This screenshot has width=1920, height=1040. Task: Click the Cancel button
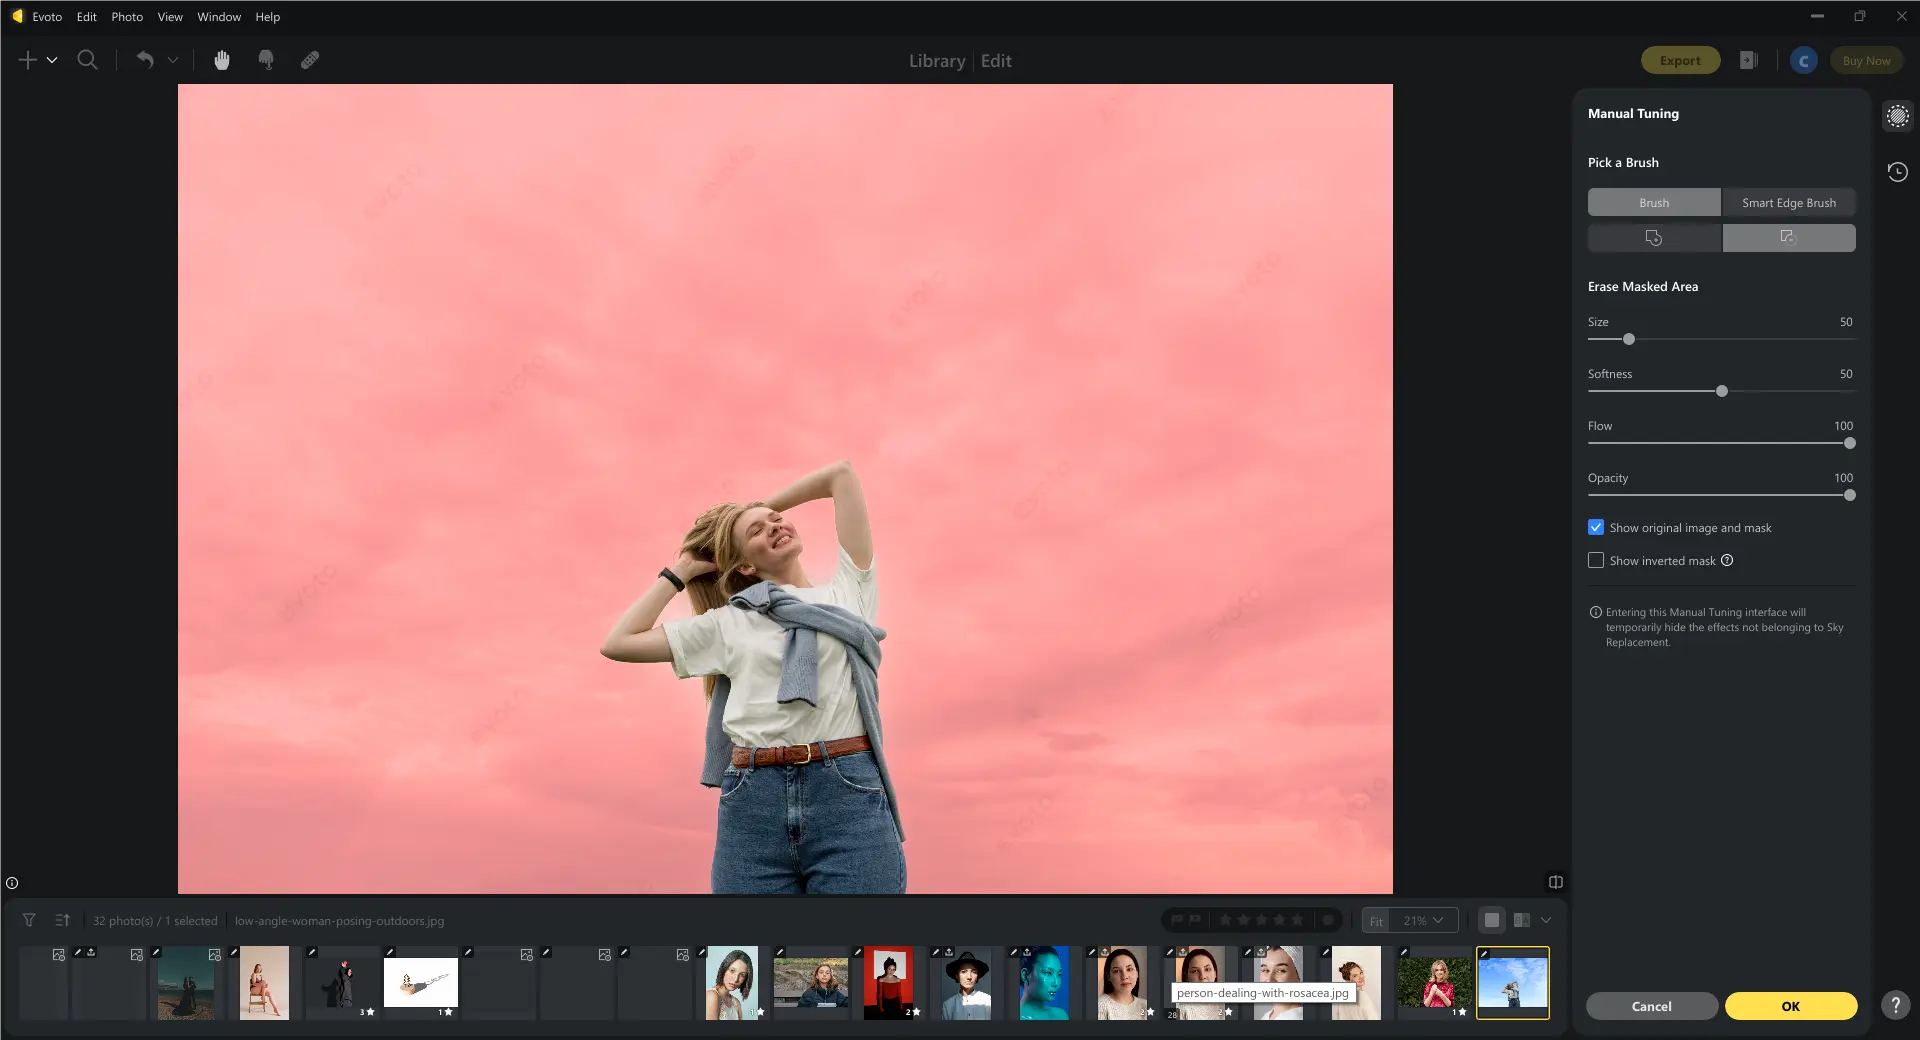coord(1651,1006)
